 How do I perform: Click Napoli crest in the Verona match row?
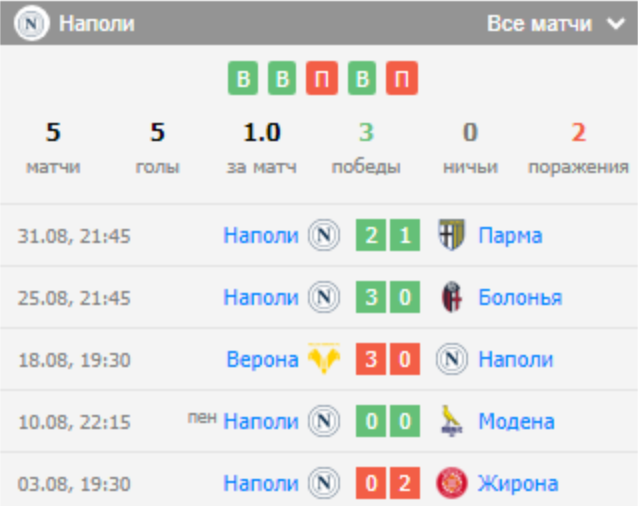point(452,360)
